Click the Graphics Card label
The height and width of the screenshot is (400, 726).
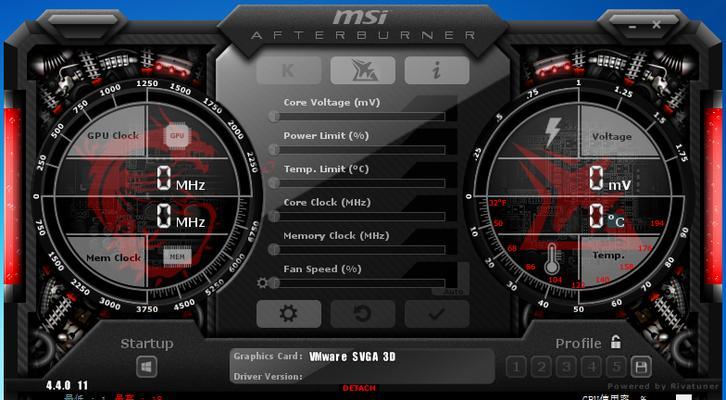(268, 356)
